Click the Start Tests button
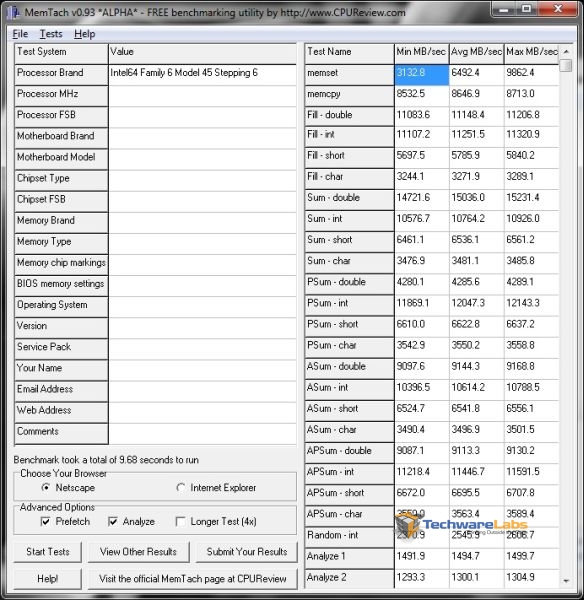The height and width of the screenshot is (600, 584). [x=47, y=552]
